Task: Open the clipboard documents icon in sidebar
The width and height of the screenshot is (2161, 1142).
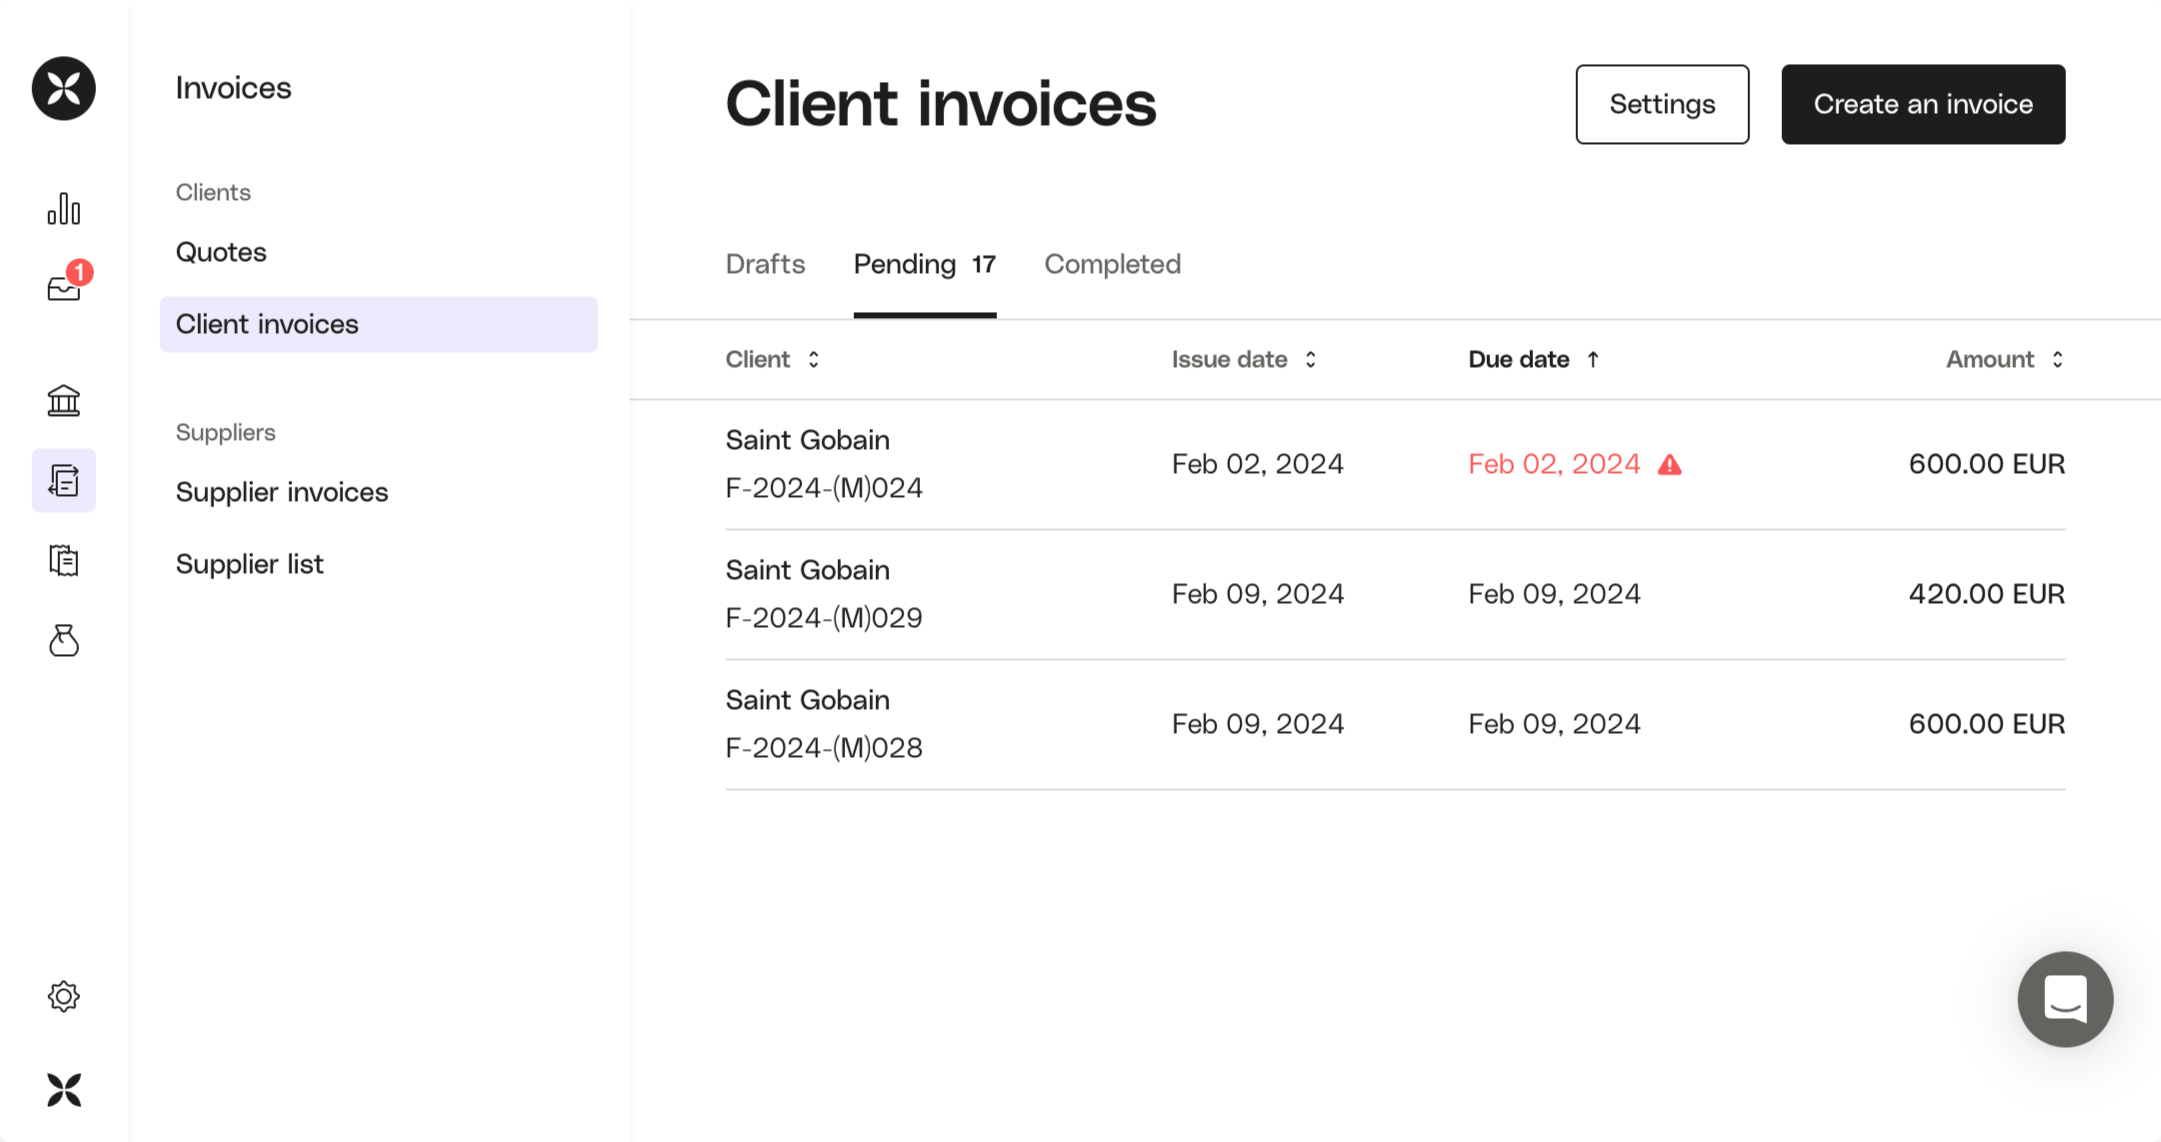Action: click(x=64, y=561)
